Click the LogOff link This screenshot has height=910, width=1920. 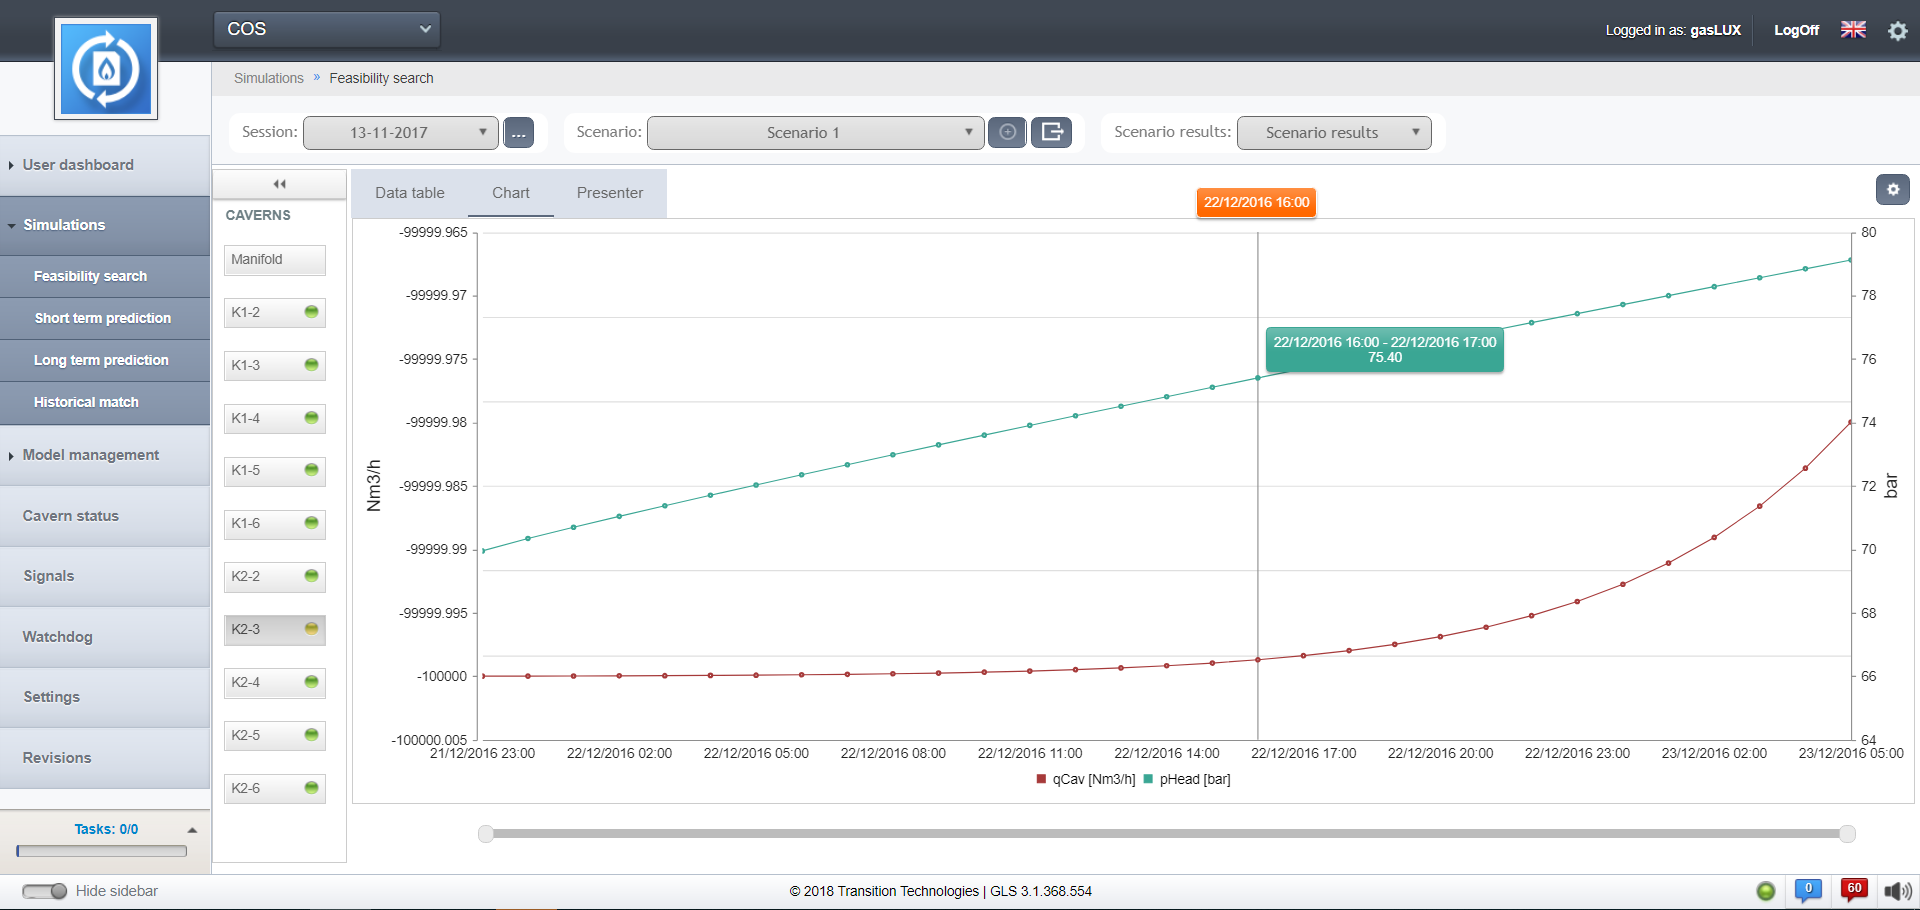tap(1796, 30)
